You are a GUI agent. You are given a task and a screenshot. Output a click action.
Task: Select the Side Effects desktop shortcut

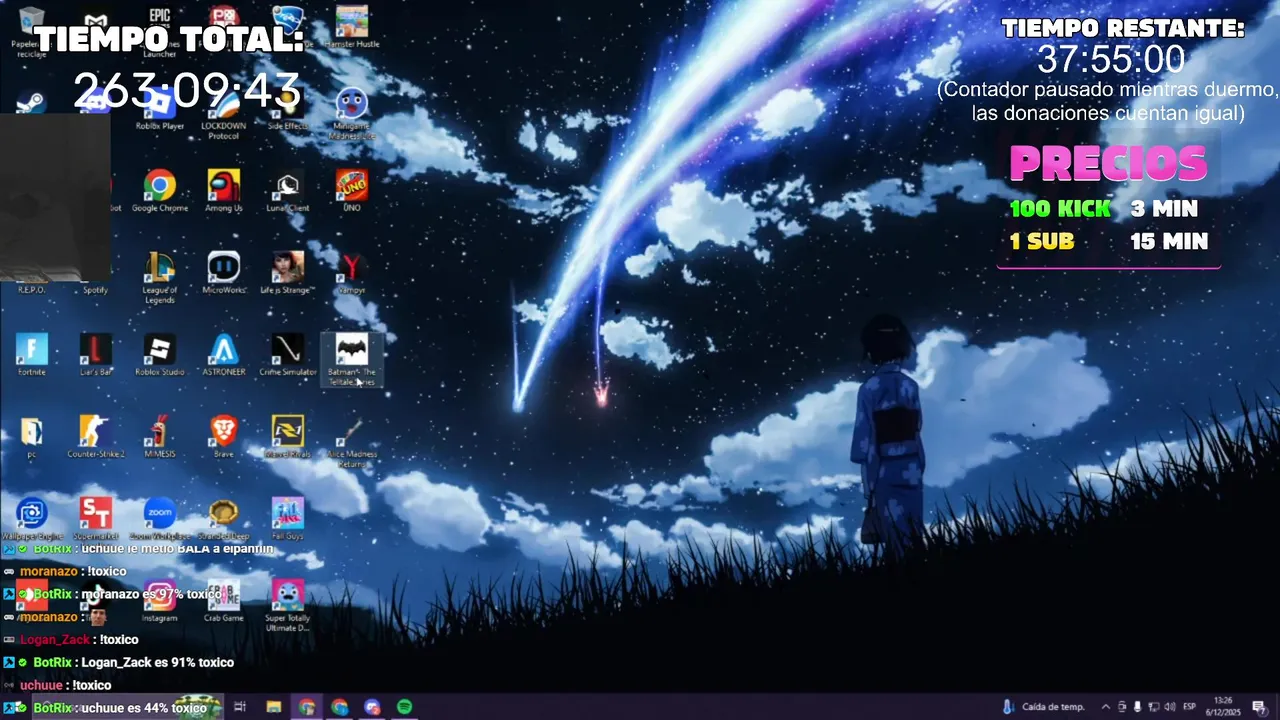(x=288, y=108)
